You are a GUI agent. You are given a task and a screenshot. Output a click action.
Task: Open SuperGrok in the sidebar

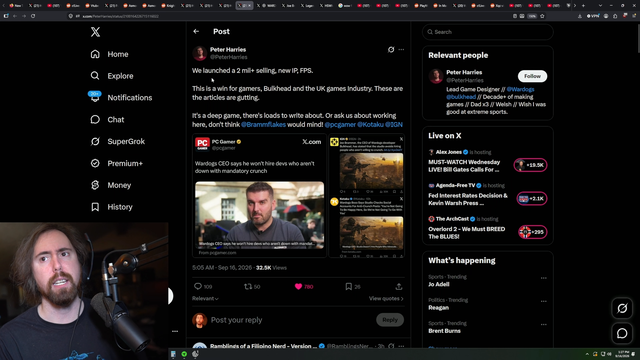pos(118,141)
